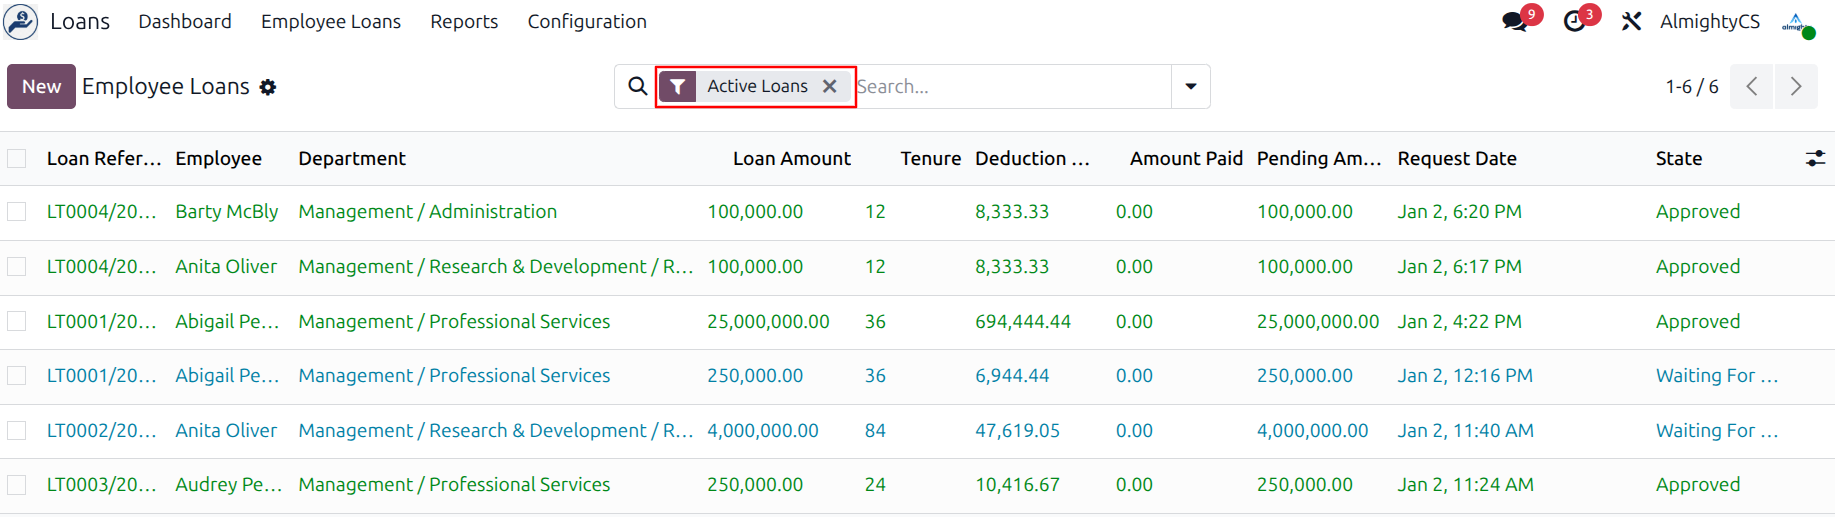Click the Loans app logo icon

tap(21, 21)
